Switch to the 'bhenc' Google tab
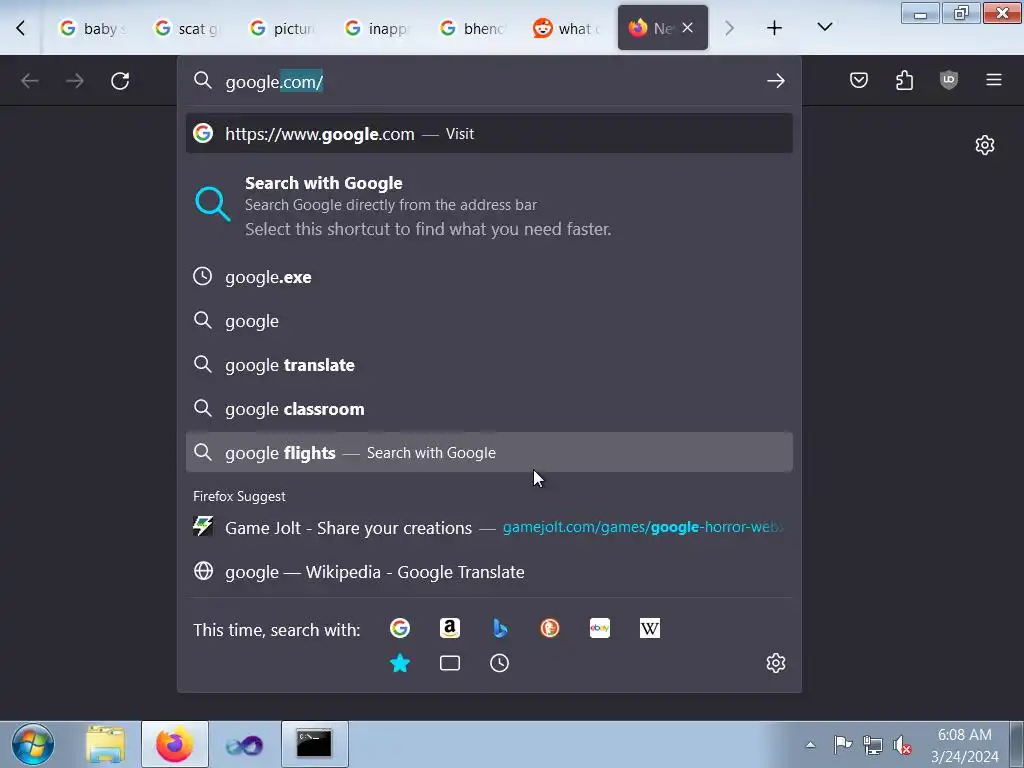This screenshot has height=768, width=1024. tap(472, 28)
